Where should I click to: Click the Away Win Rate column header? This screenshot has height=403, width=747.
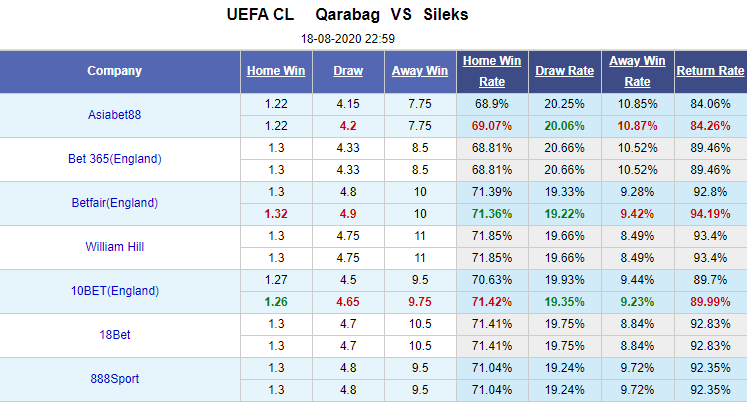click(637, 71)
